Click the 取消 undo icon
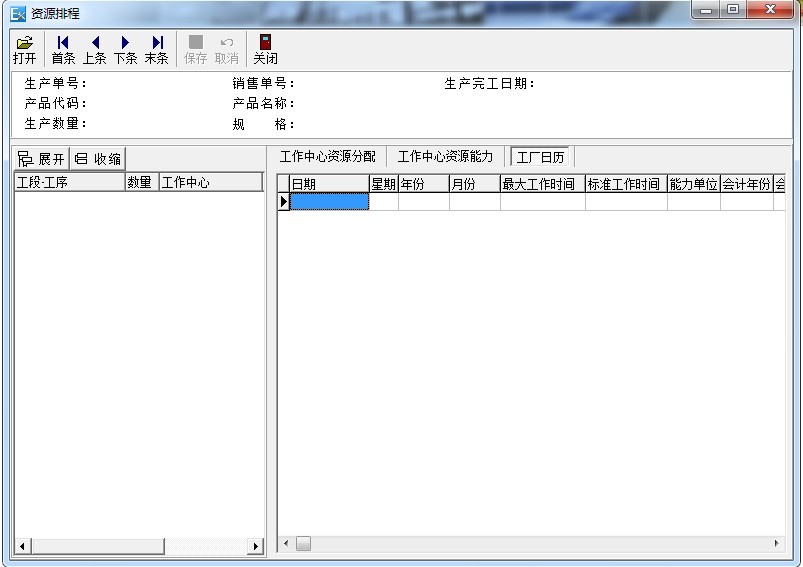Screen dimensions: 803x567 coord(226,50)
